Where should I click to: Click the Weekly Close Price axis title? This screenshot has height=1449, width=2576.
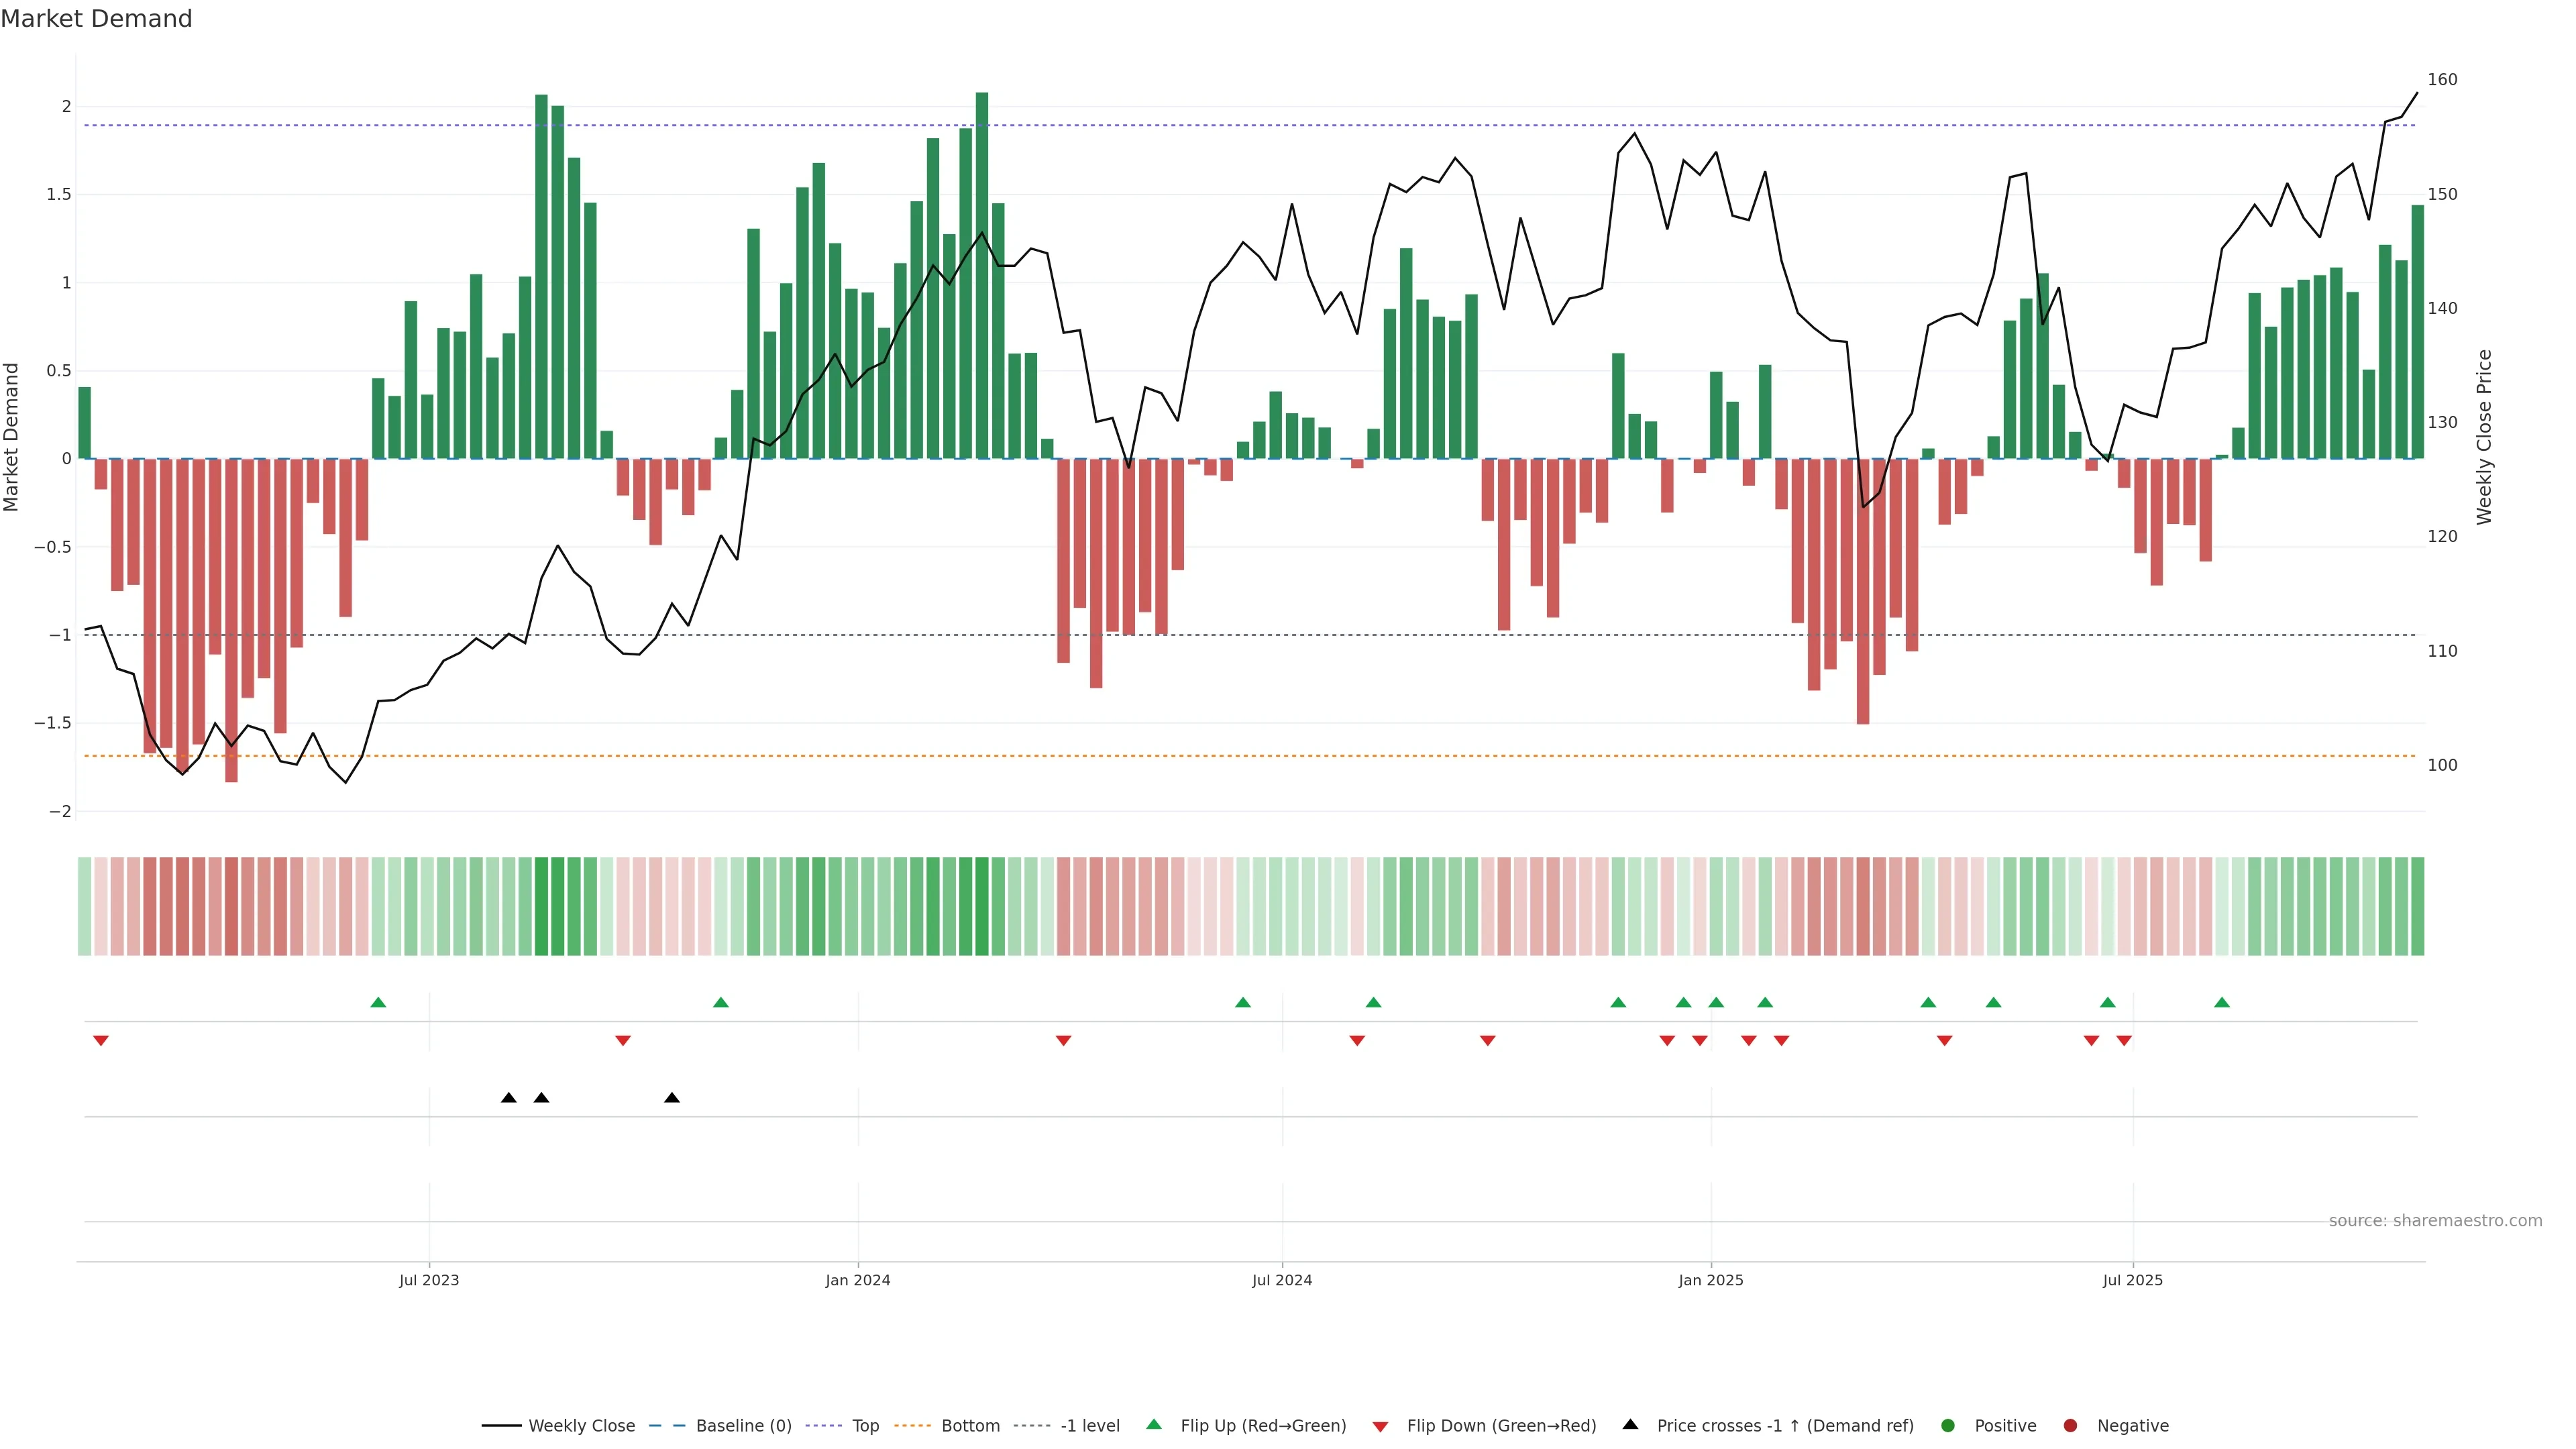2484,437
